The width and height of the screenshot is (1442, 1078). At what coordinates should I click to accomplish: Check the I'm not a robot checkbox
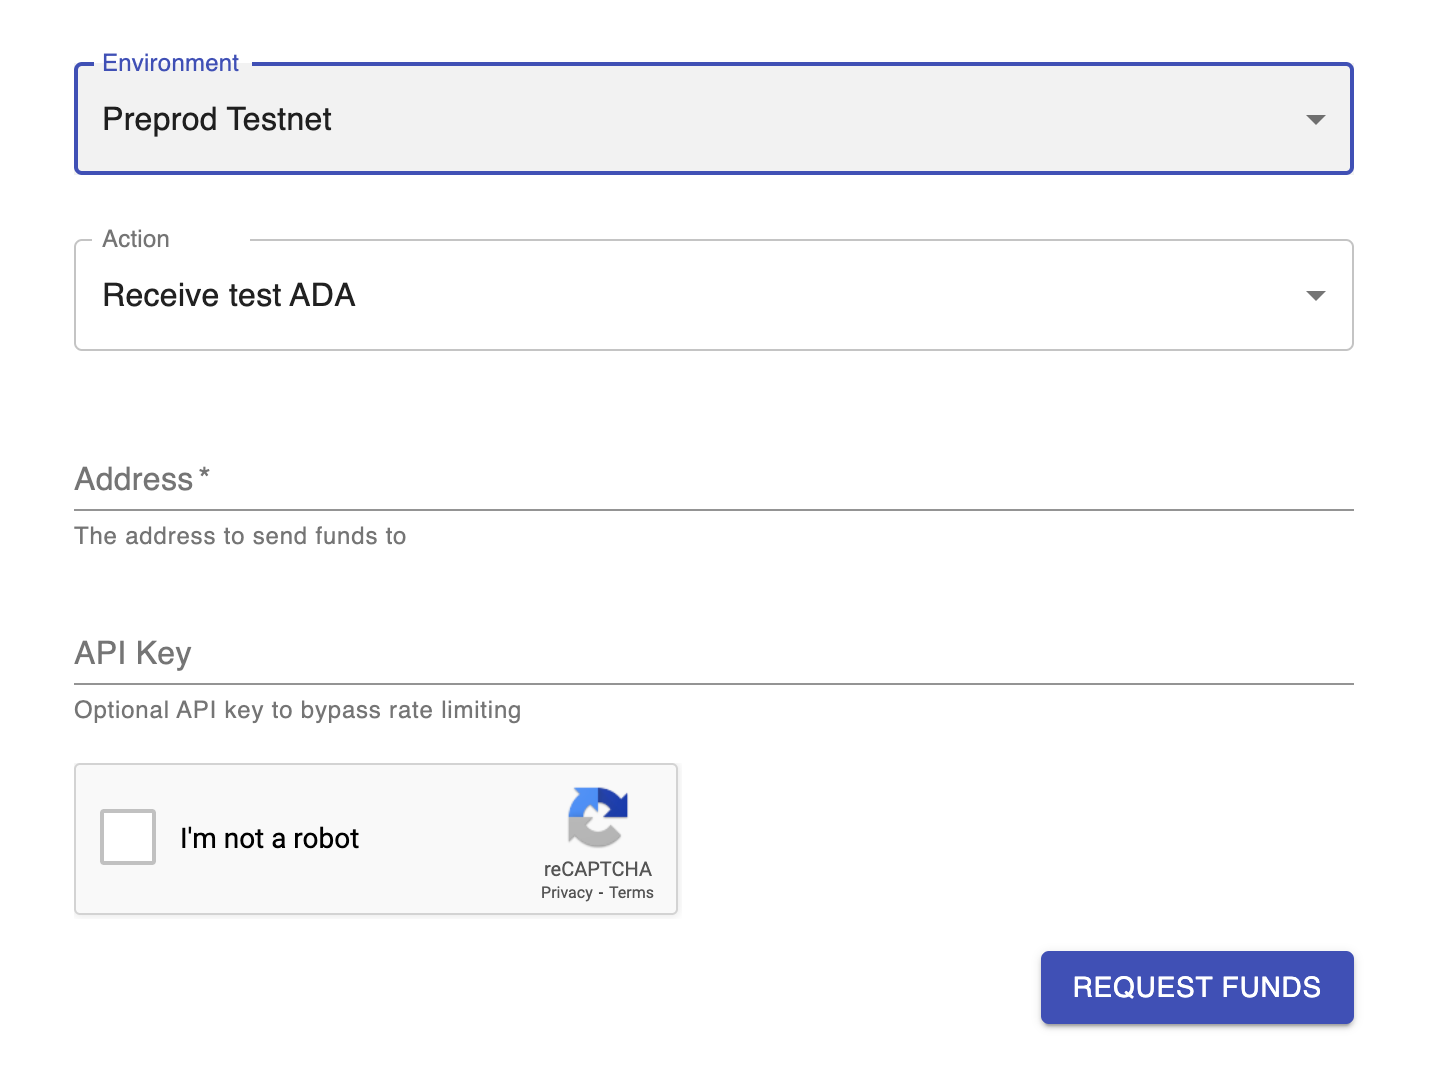[128, 837]
